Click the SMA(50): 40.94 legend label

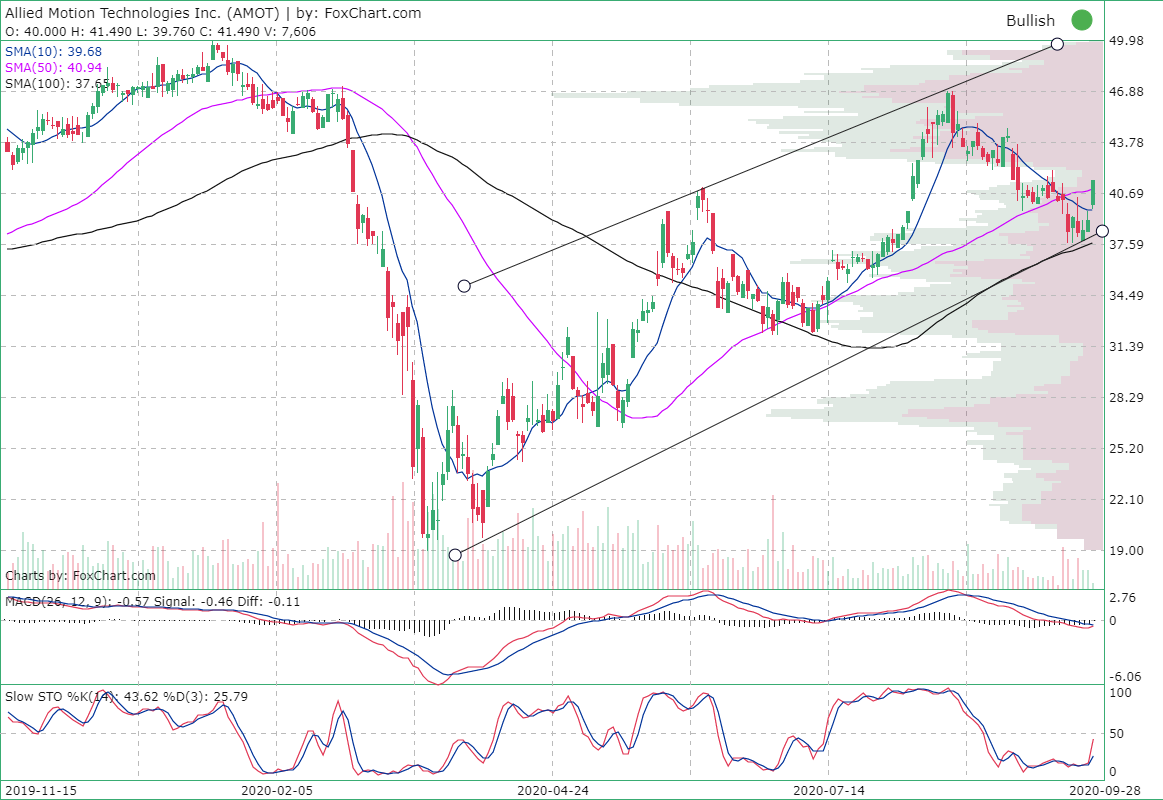coord(53,68)
